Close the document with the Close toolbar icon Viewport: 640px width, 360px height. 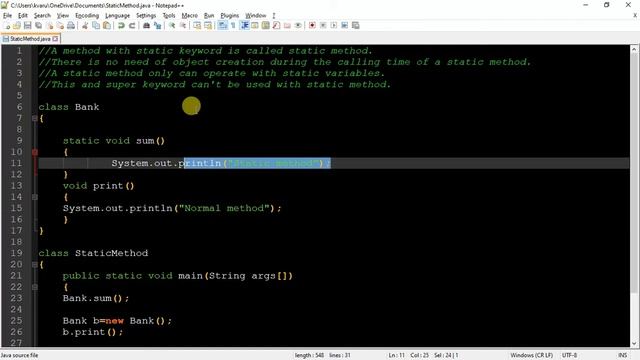point(49,25)
